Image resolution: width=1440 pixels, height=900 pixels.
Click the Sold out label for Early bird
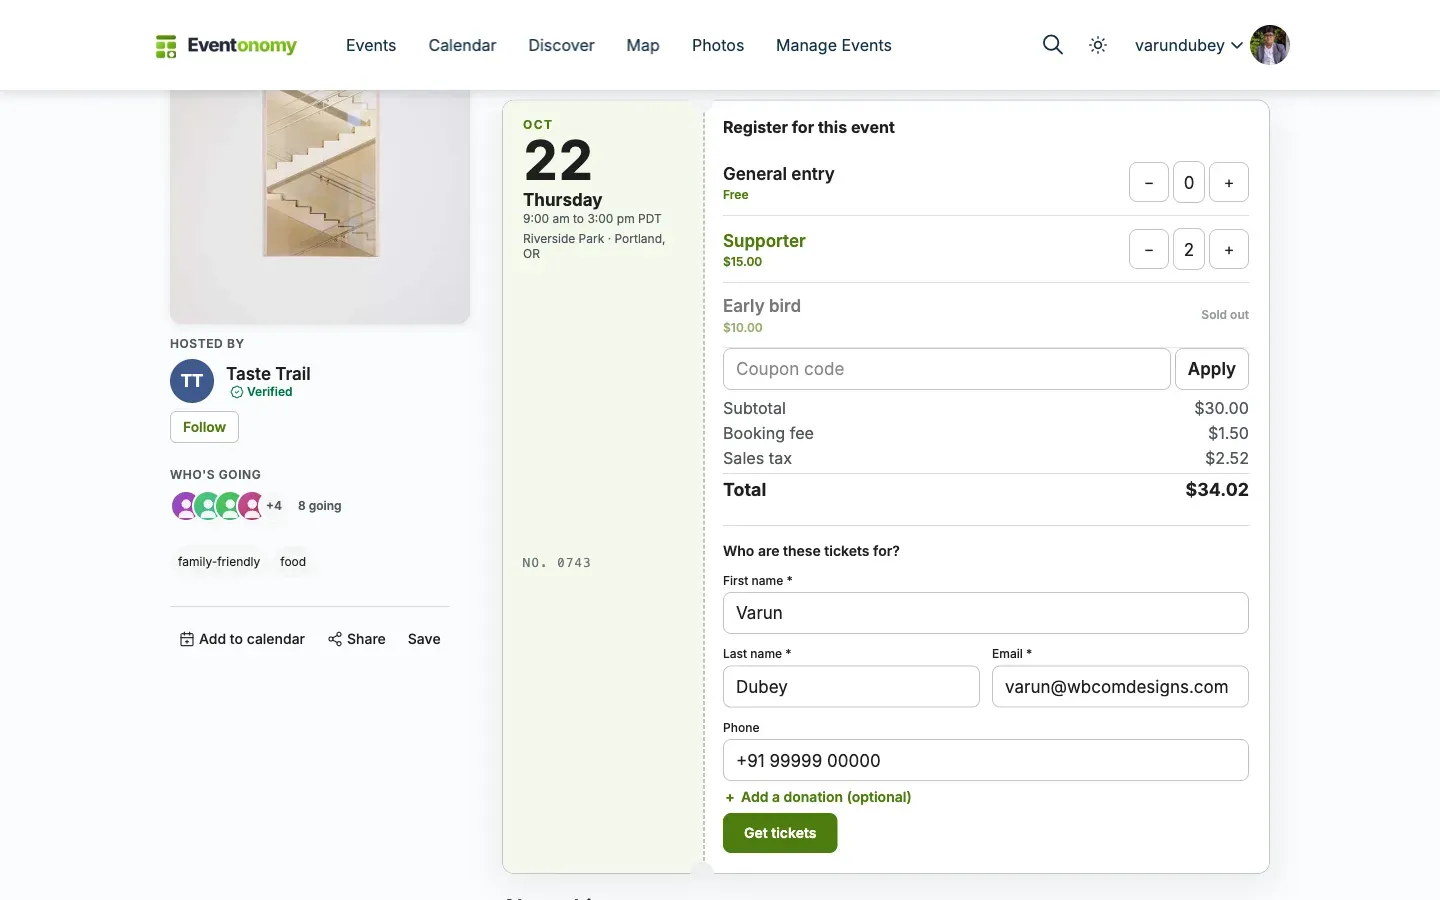coord(1225,315)
